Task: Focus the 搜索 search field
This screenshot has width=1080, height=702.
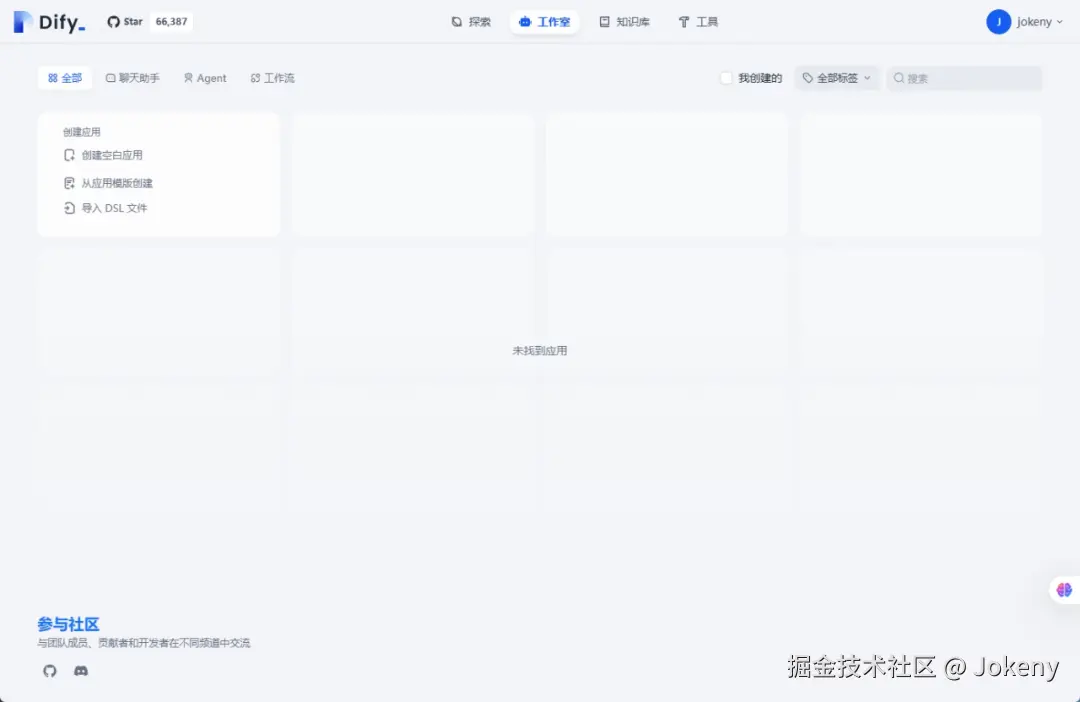Action: click(x=964, y=78)
